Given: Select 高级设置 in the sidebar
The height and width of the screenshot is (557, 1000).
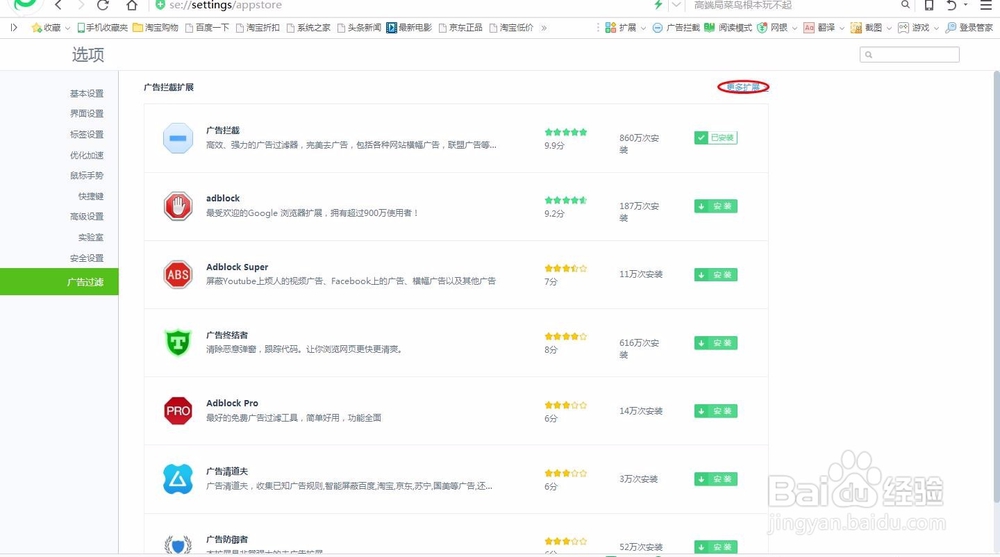Looking at the screenshot, I should pos(87,216).
